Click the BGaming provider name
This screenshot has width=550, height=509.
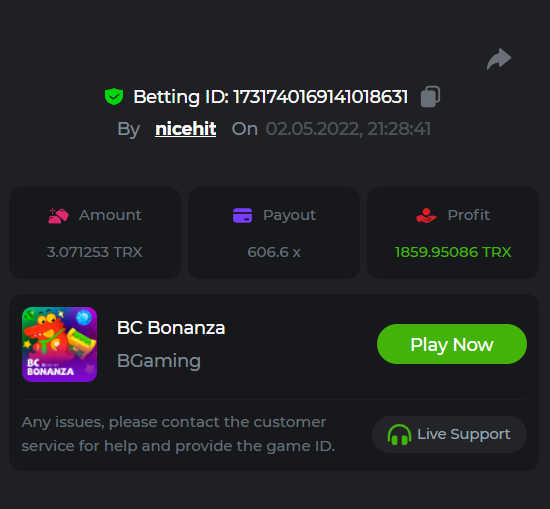(159, 361)
